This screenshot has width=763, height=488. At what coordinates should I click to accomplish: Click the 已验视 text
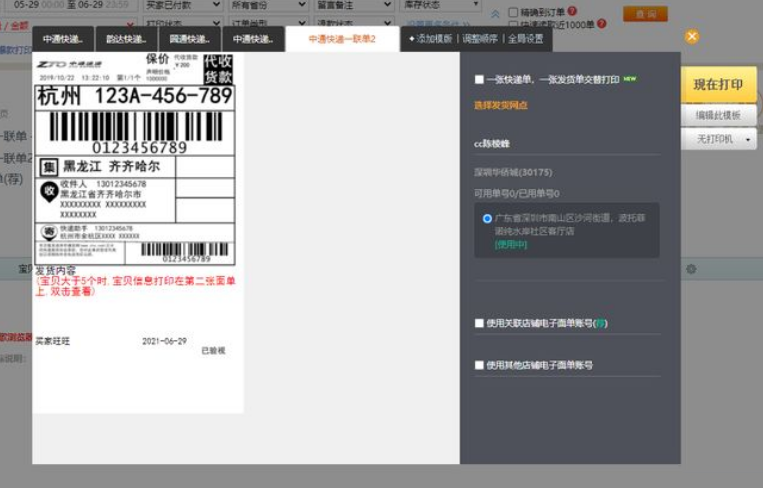tap(213, 350)
